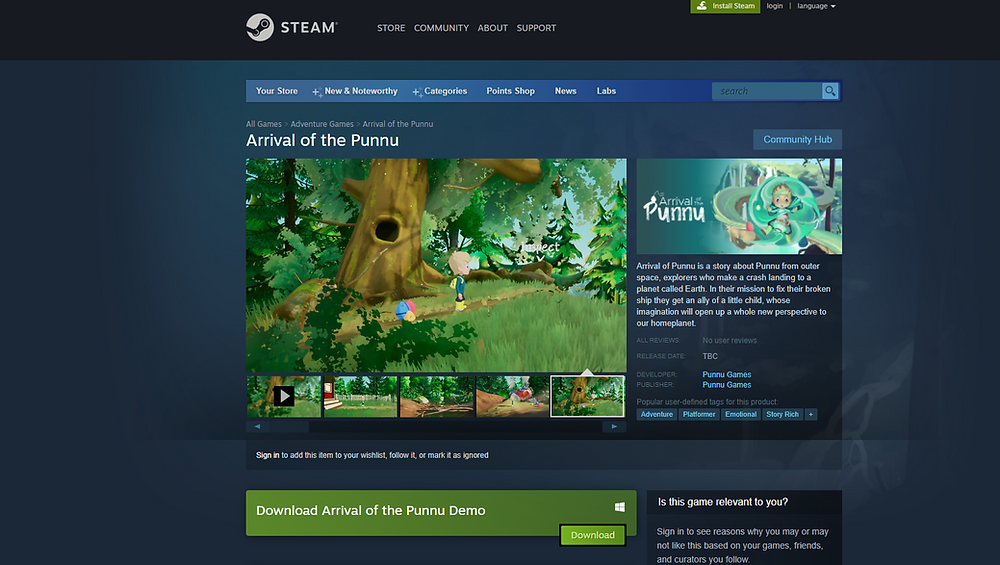The height and width of the screenshot is (565, 1000).
Task: Click the login link
Action: (x=774, y=6)
